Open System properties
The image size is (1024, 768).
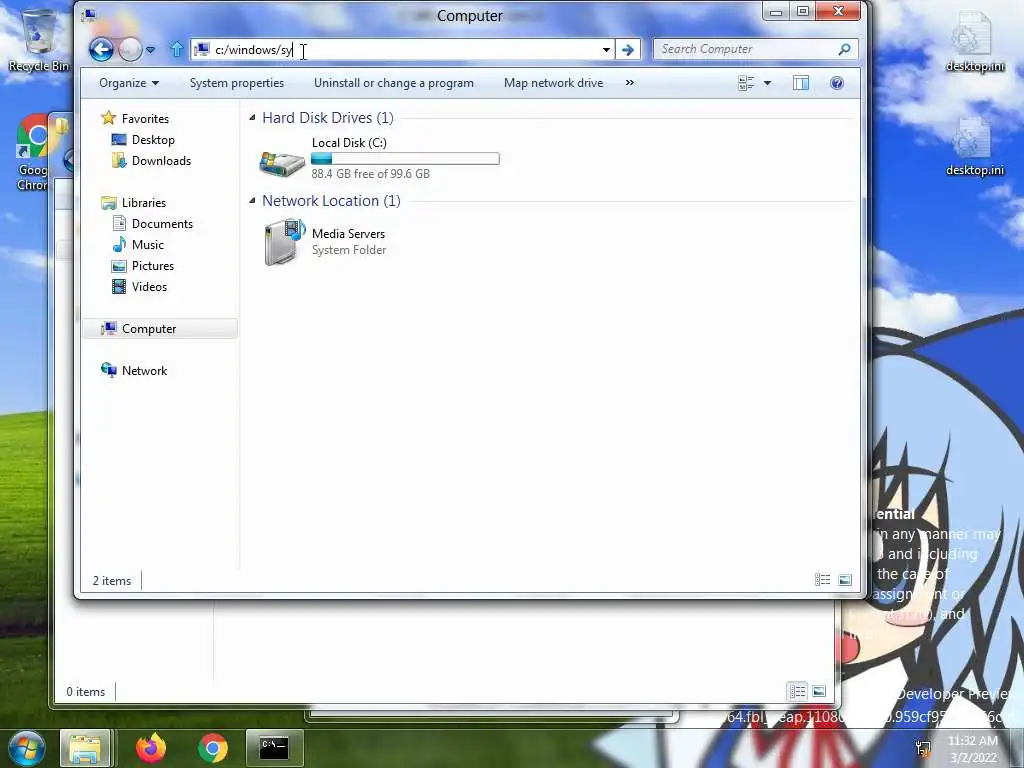237,83
